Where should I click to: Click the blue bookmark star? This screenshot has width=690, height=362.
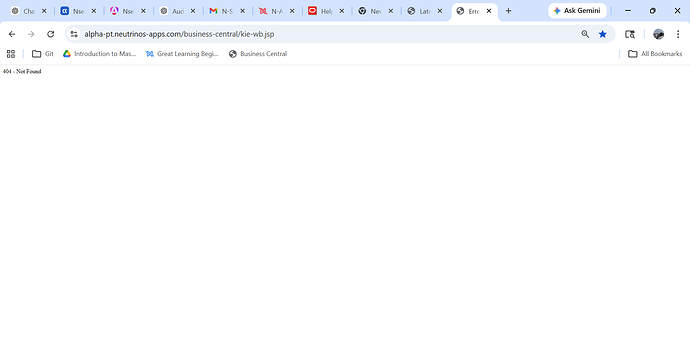point(602,34)
